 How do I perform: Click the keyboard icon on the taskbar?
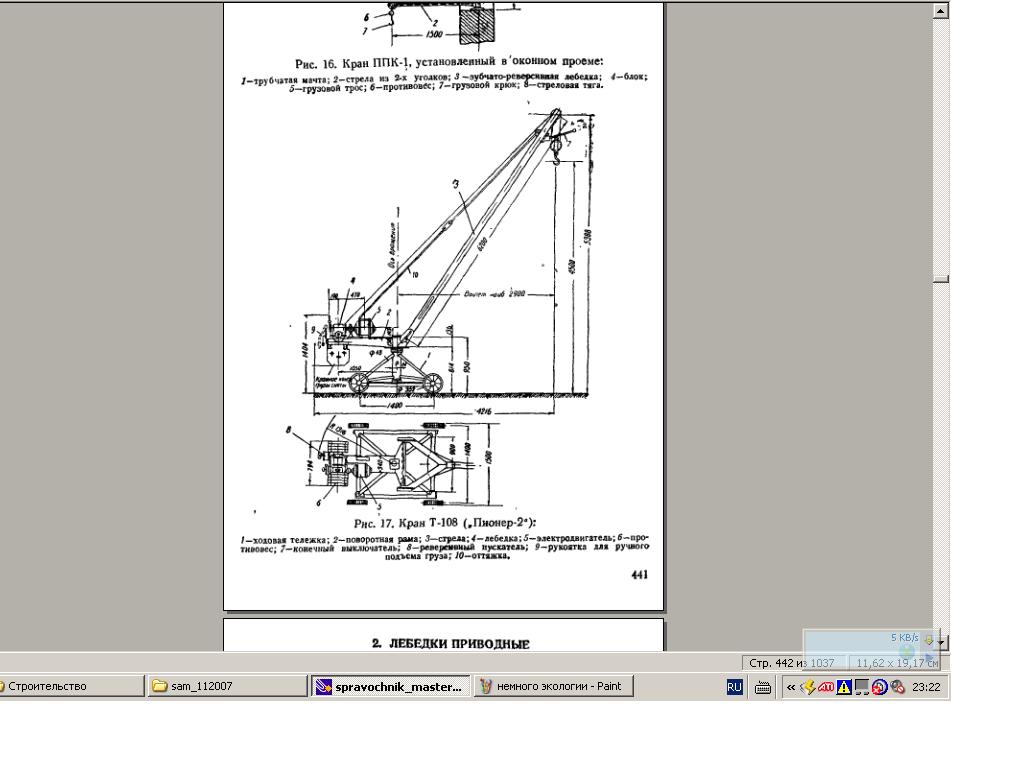pyautogui.click(x=763, y=687)
